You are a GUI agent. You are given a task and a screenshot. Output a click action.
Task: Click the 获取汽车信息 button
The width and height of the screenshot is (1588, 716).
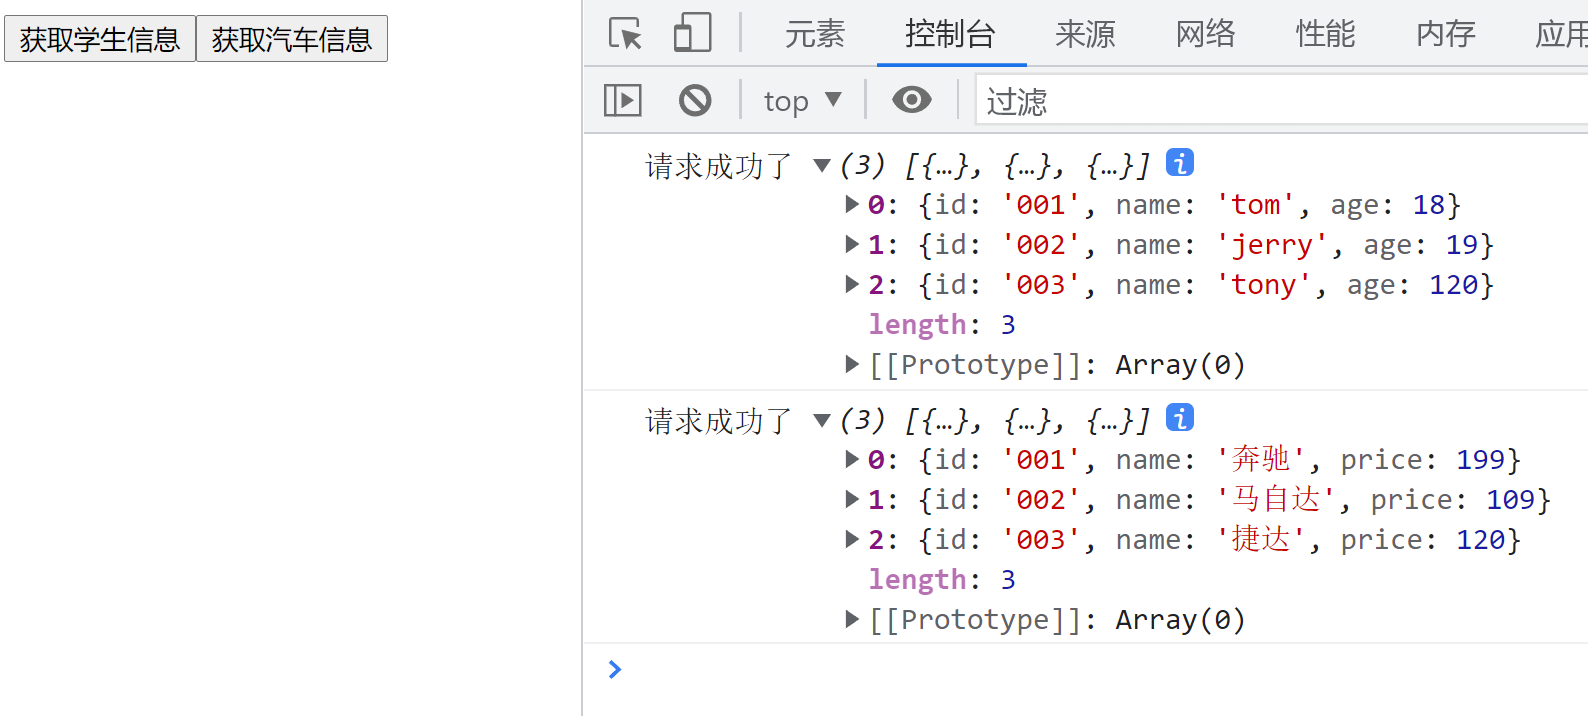click(x=292, y=39)
